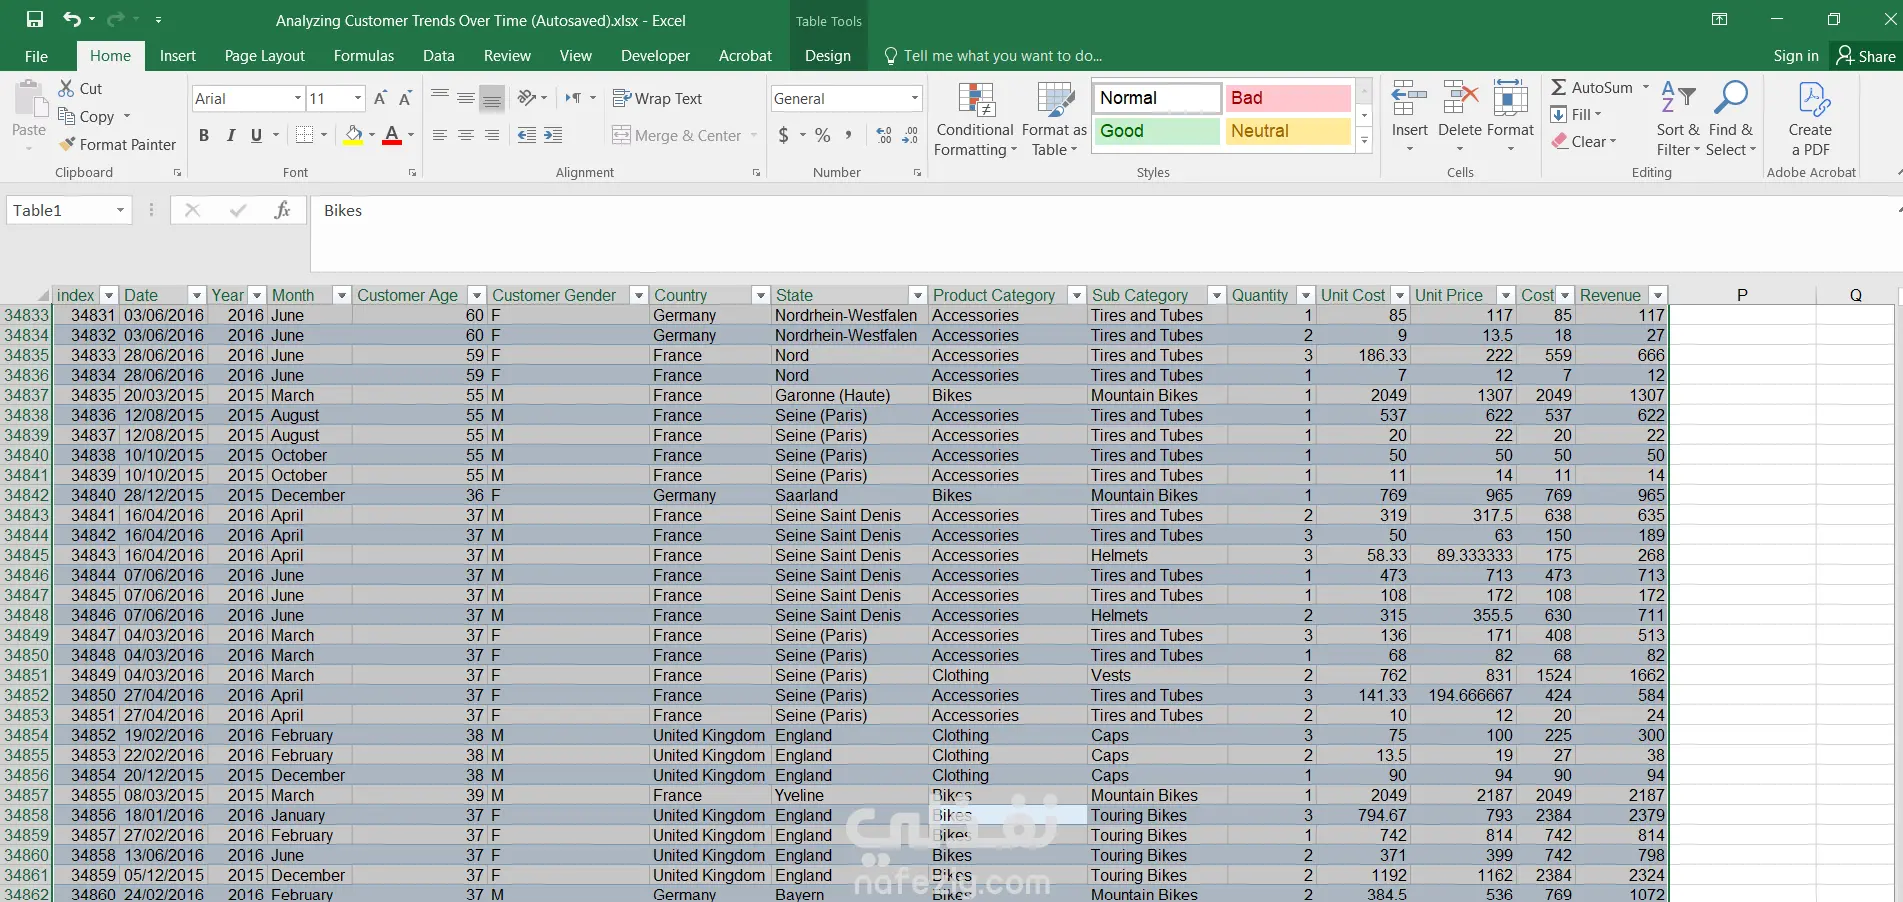Open the General number format dropdown
1903x902 pixels.
tap(914, 98)
